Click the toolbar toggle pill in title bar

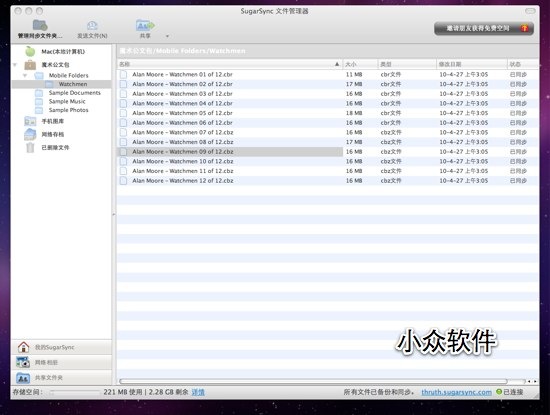(x=530, y=11)
